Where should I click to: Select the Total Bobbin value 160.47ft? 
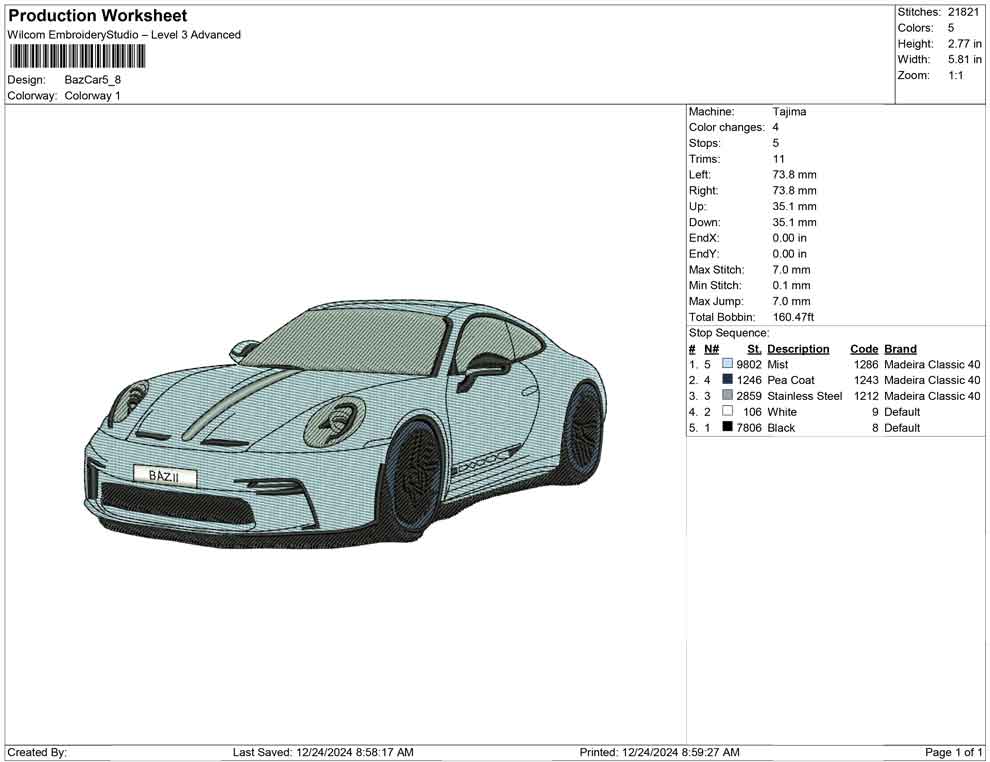pyautogui.click(x=793, y=317)
